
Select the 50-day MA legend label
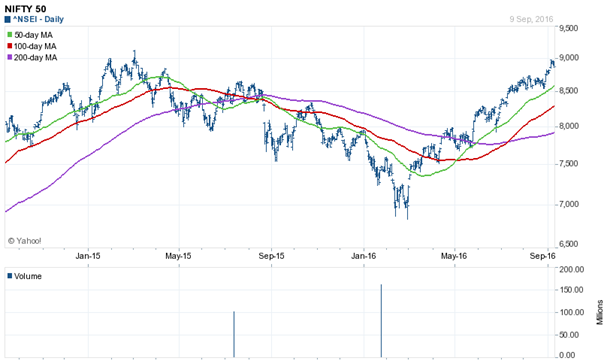tap(33, 35)
